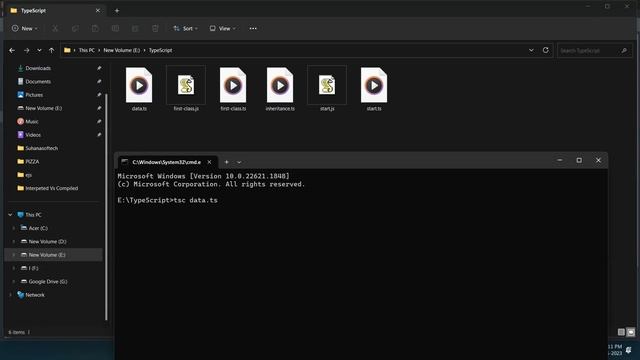Click This PC in the breadcrumb
Image resolution: width=640 pixels, height=360 pixels.
tap(87, 50)
